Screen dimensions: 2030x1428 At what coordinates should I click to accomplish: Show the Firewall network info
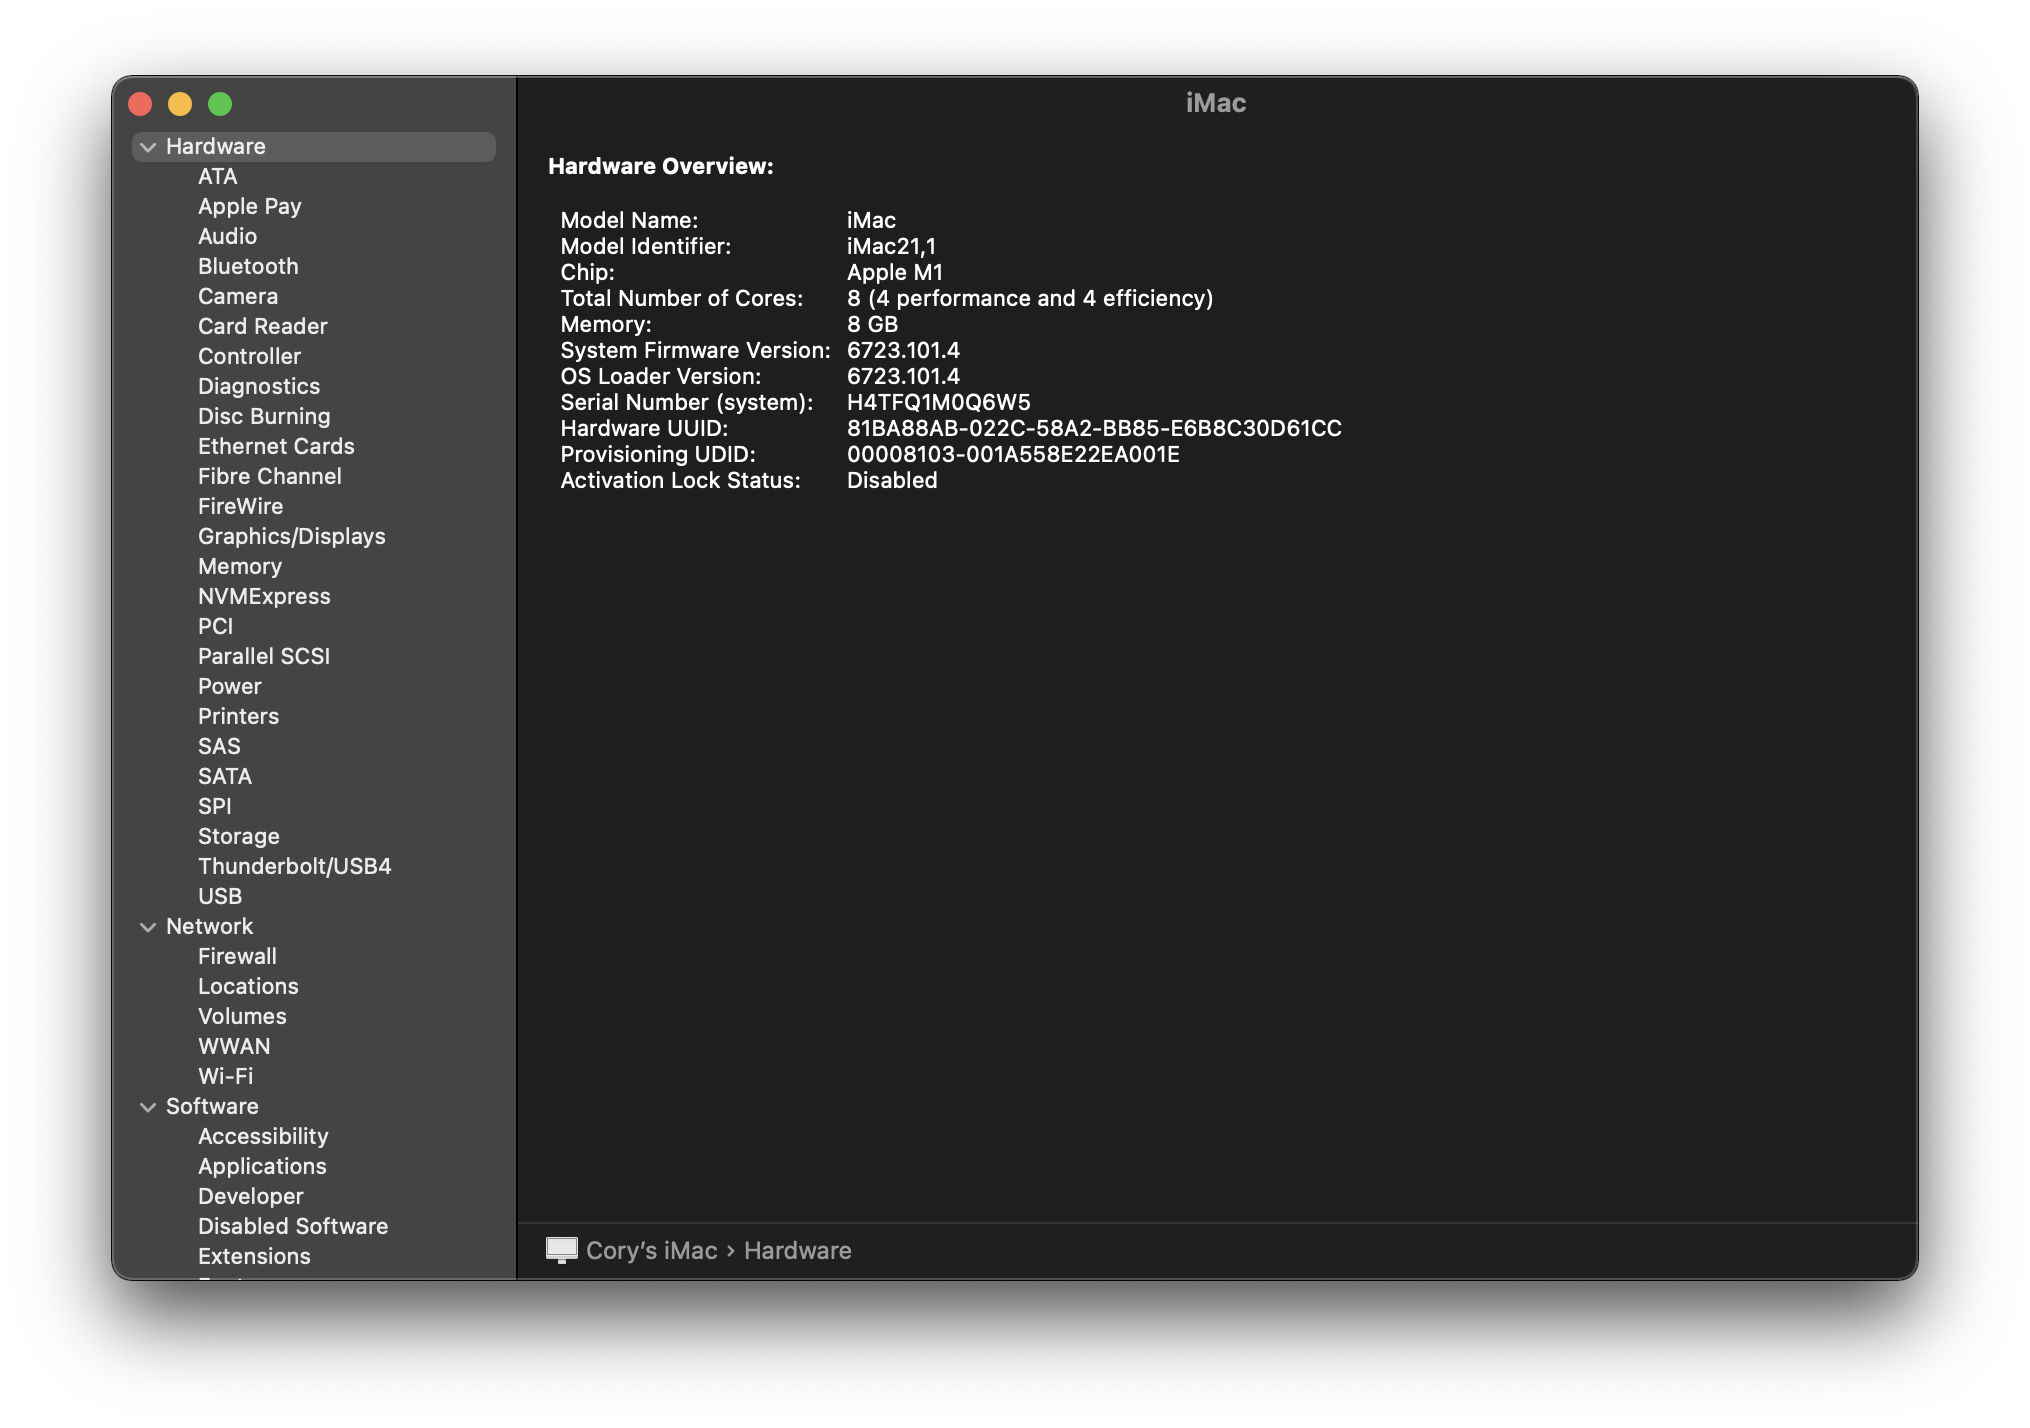(237, 956)
